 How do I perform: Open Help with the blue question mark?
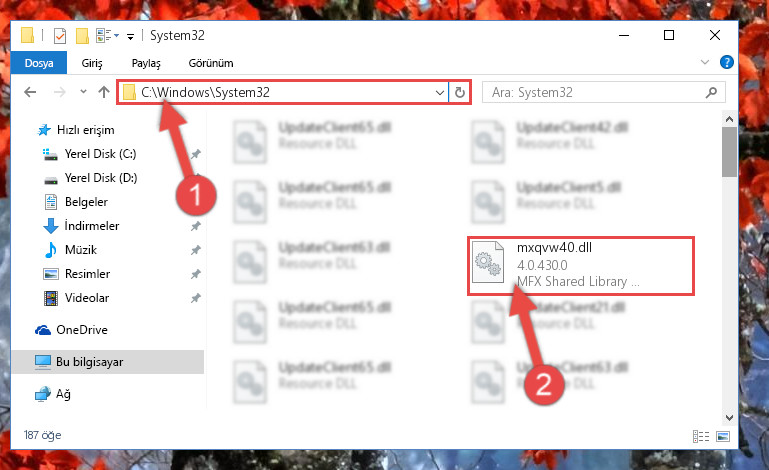pos(726,62)
